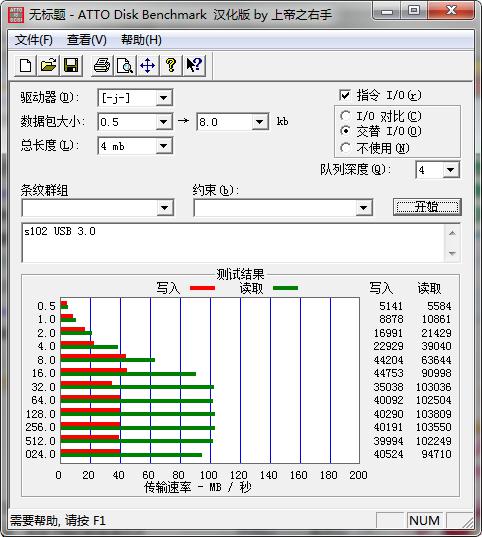The image size is (482, 537).
Task: Click the description box scroll up arrow
Action: pos(452,234)
